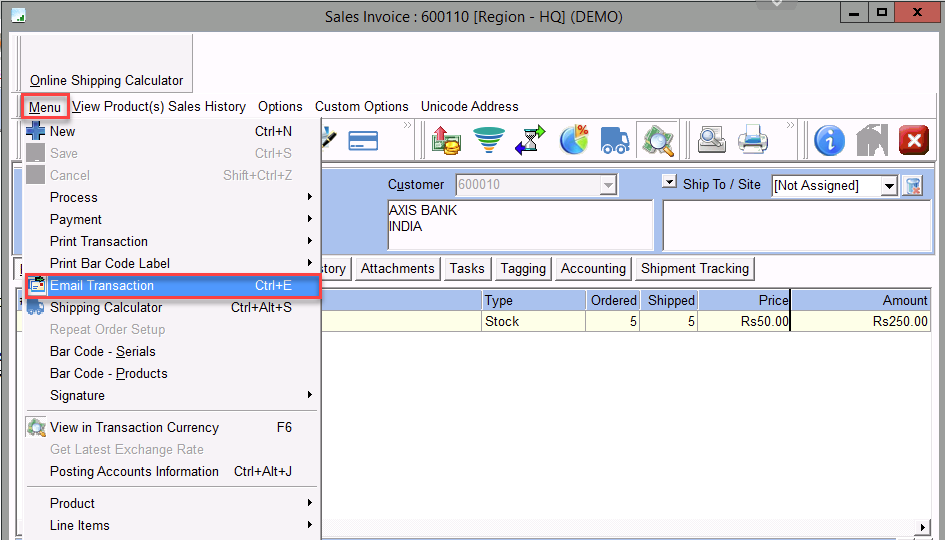Click the credit card payment icon
Viewport: 945px width, 540px height.
[x=362, y=141]
